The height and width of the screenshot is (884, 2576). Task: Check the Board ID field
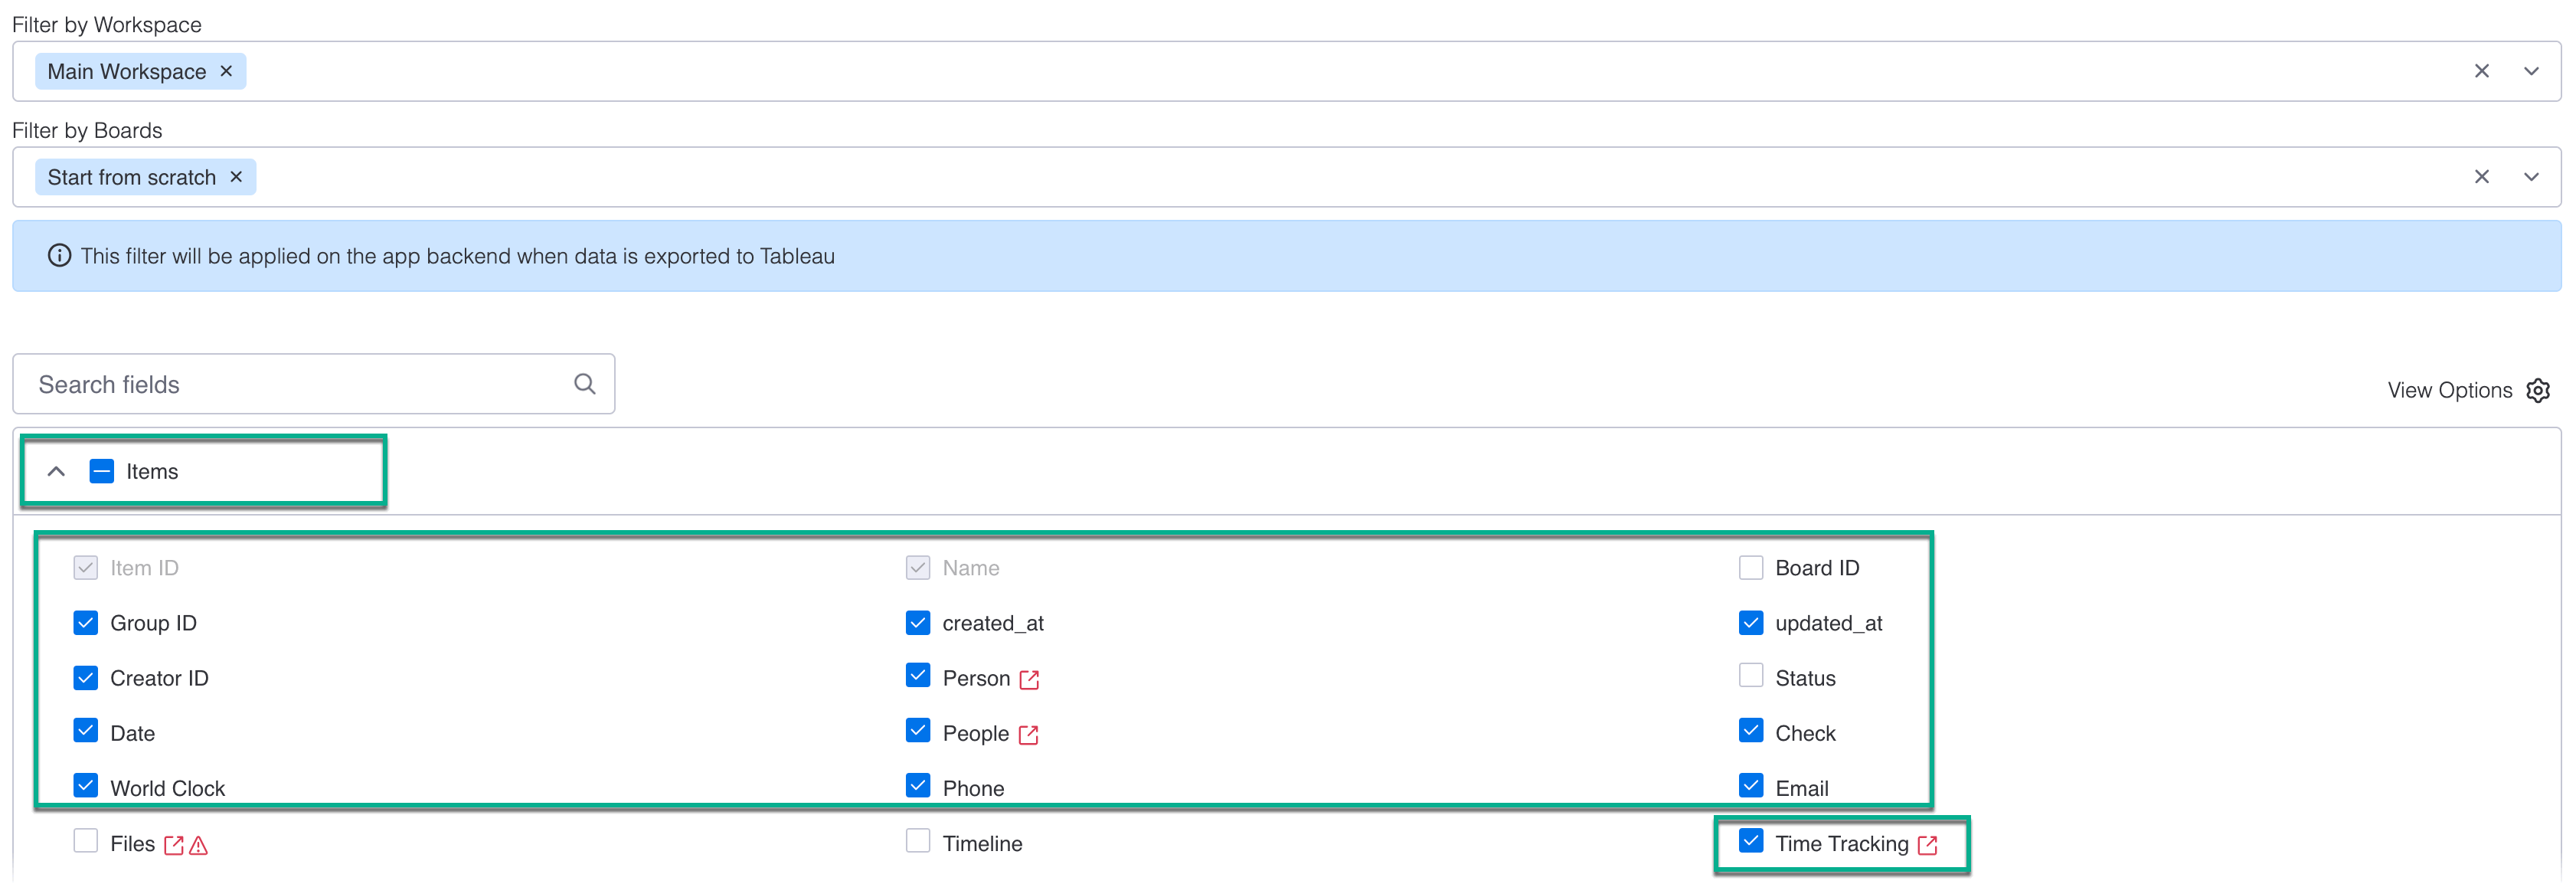point(1751,567)
